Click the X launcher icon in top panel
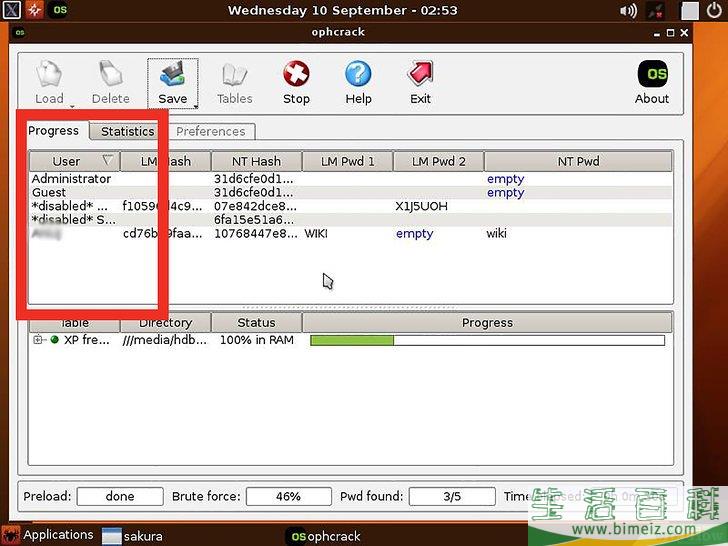The image size is (728, 546). pos(11,10)
